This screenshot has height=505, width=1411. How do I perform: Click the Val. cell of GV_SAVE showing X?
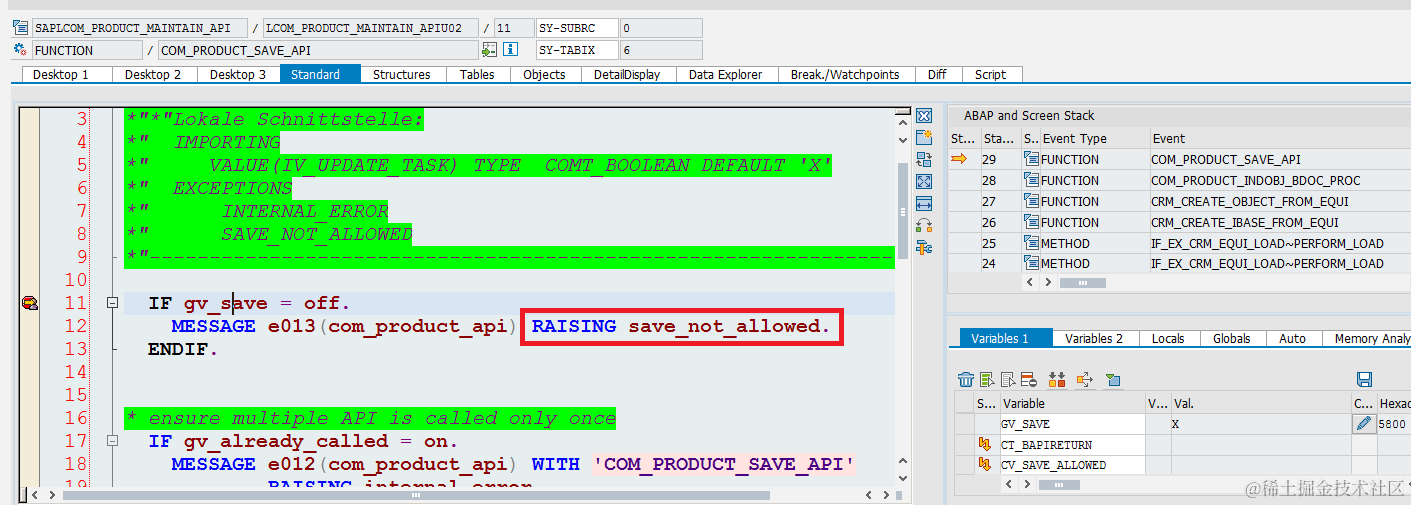click(x=1259, y=424)
